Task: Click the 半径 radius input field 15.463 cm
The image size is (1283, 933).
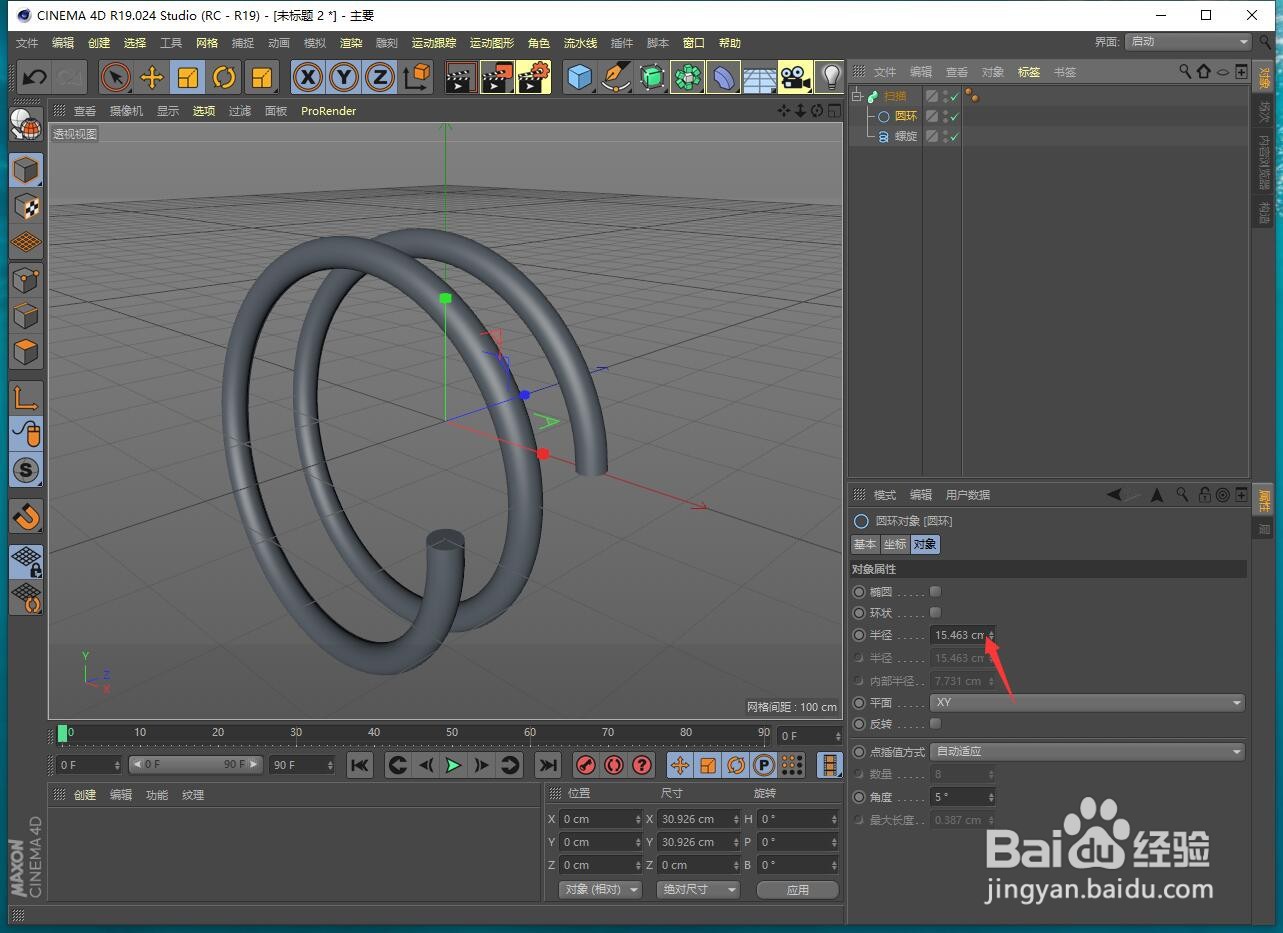Action: (x=962, y=635)
